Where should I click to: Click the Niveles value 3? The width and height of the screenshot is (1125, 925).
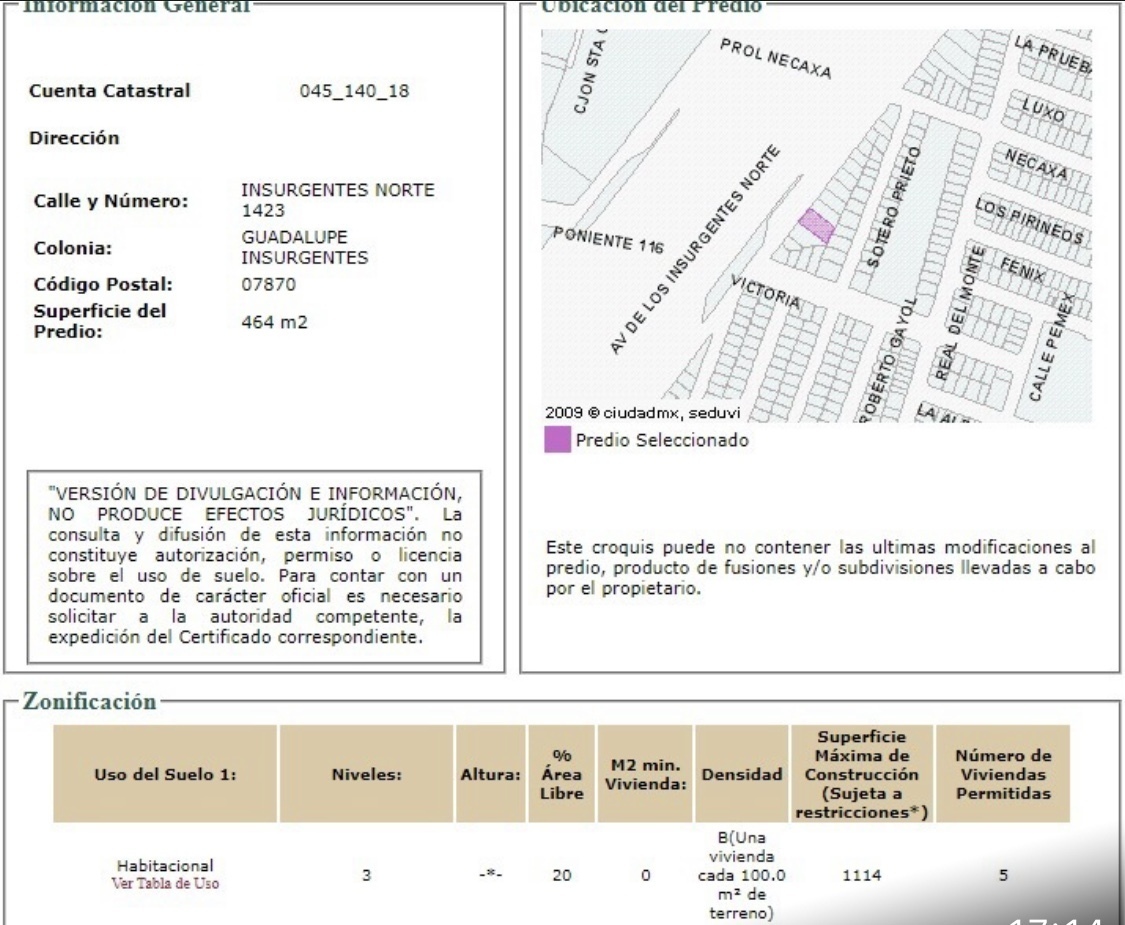367,875
